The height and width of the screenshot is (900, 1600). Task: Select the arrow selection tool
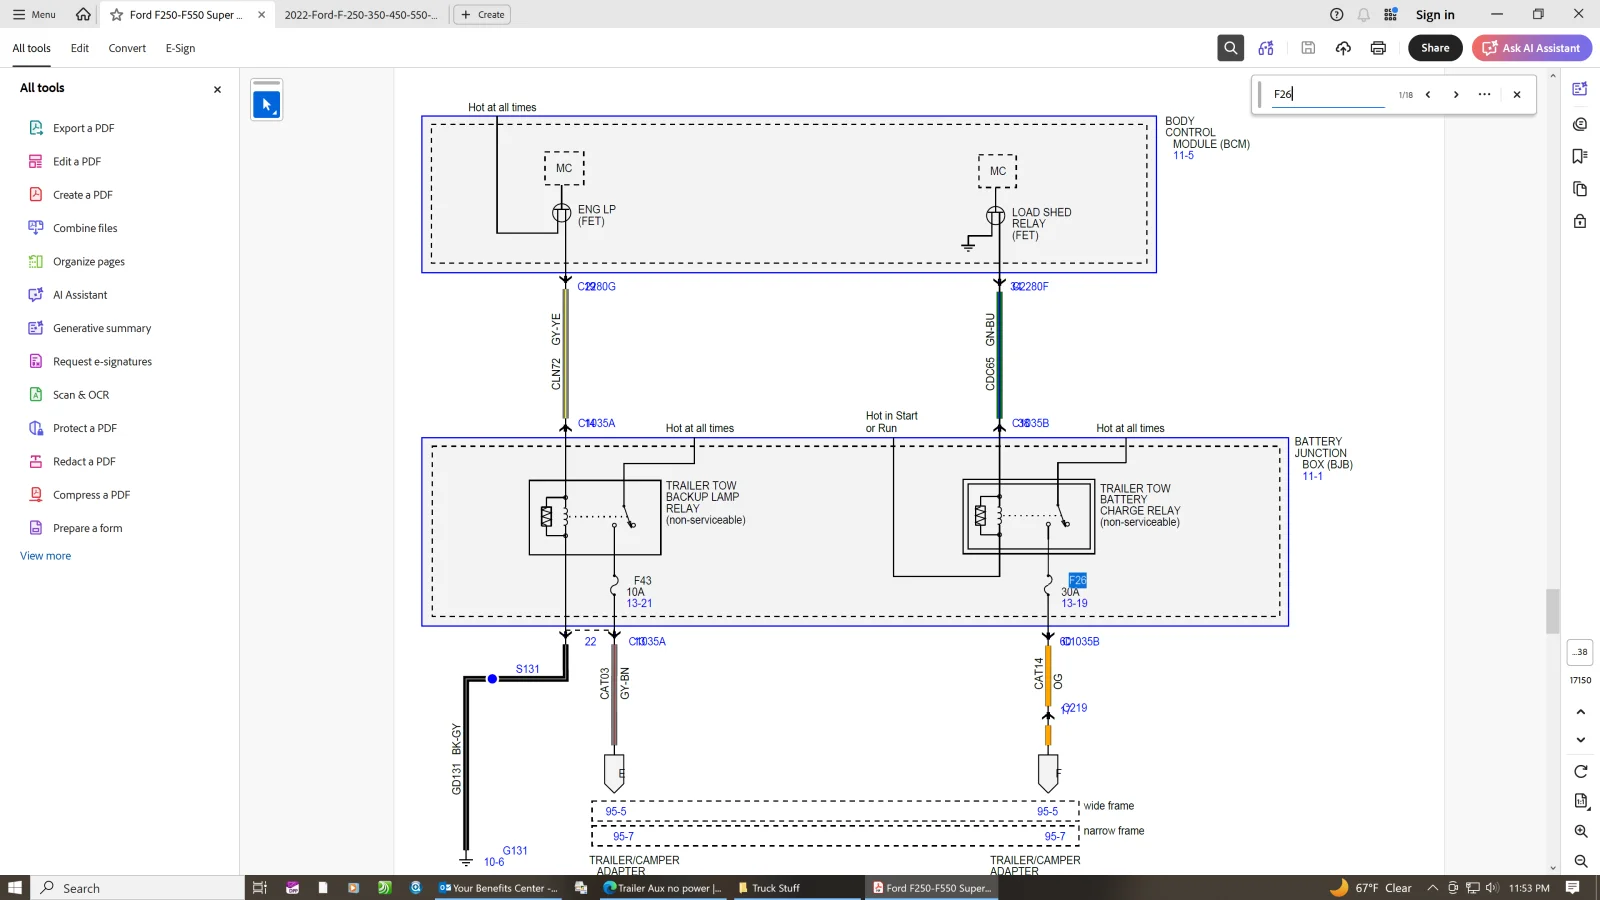coord(267,104)
